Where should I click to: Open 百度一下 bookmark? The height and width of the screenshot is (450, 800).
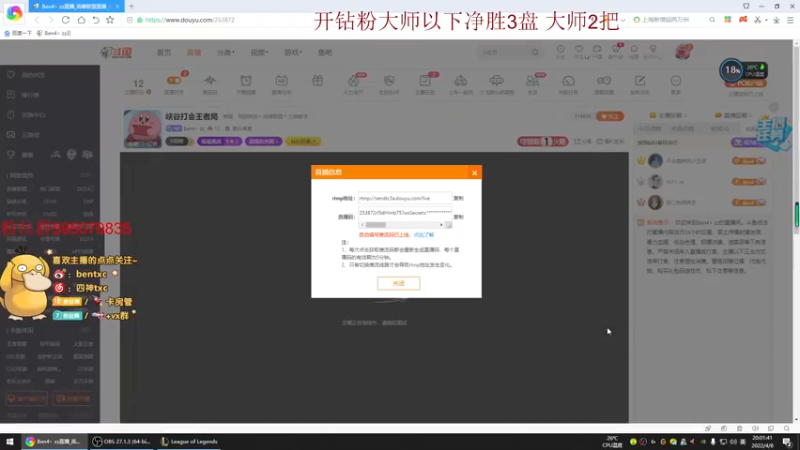[18, 33]
